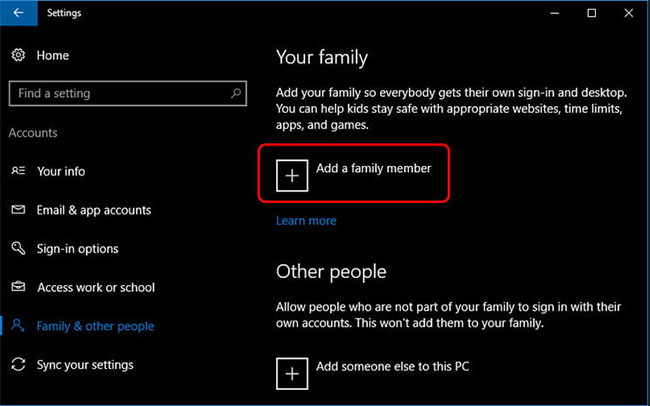Click the envelope icon for Email & app accounts
The width and height of the screenshot is (650, 406).
(x=18, y=210)
